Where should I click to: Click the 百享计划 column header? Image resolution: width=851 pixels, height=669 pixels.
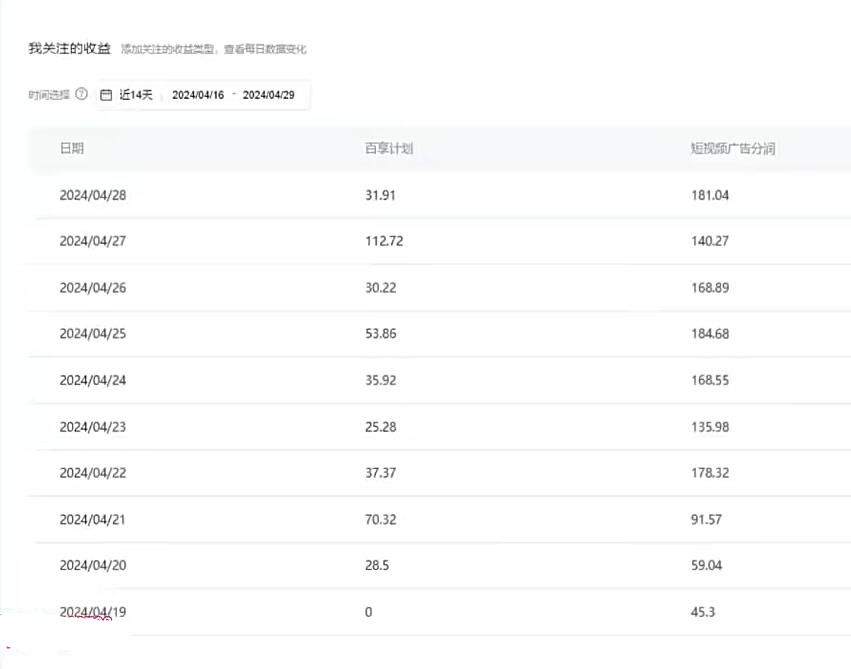point(389,148)
